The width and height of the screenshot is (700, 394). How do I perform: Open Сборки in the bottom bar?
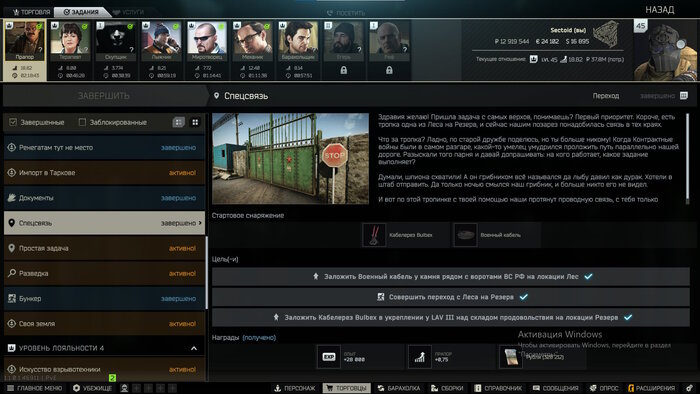(x=447, y=388)
